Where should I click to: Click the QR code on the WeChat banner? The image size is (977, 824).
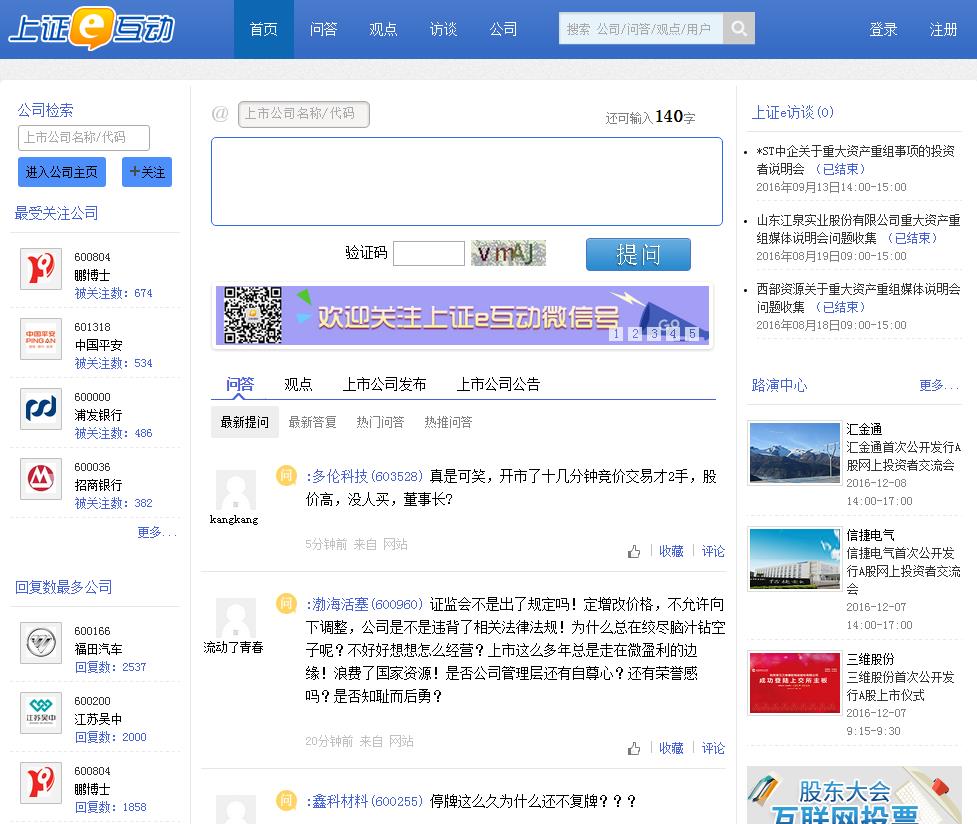[x=253, y=315]
